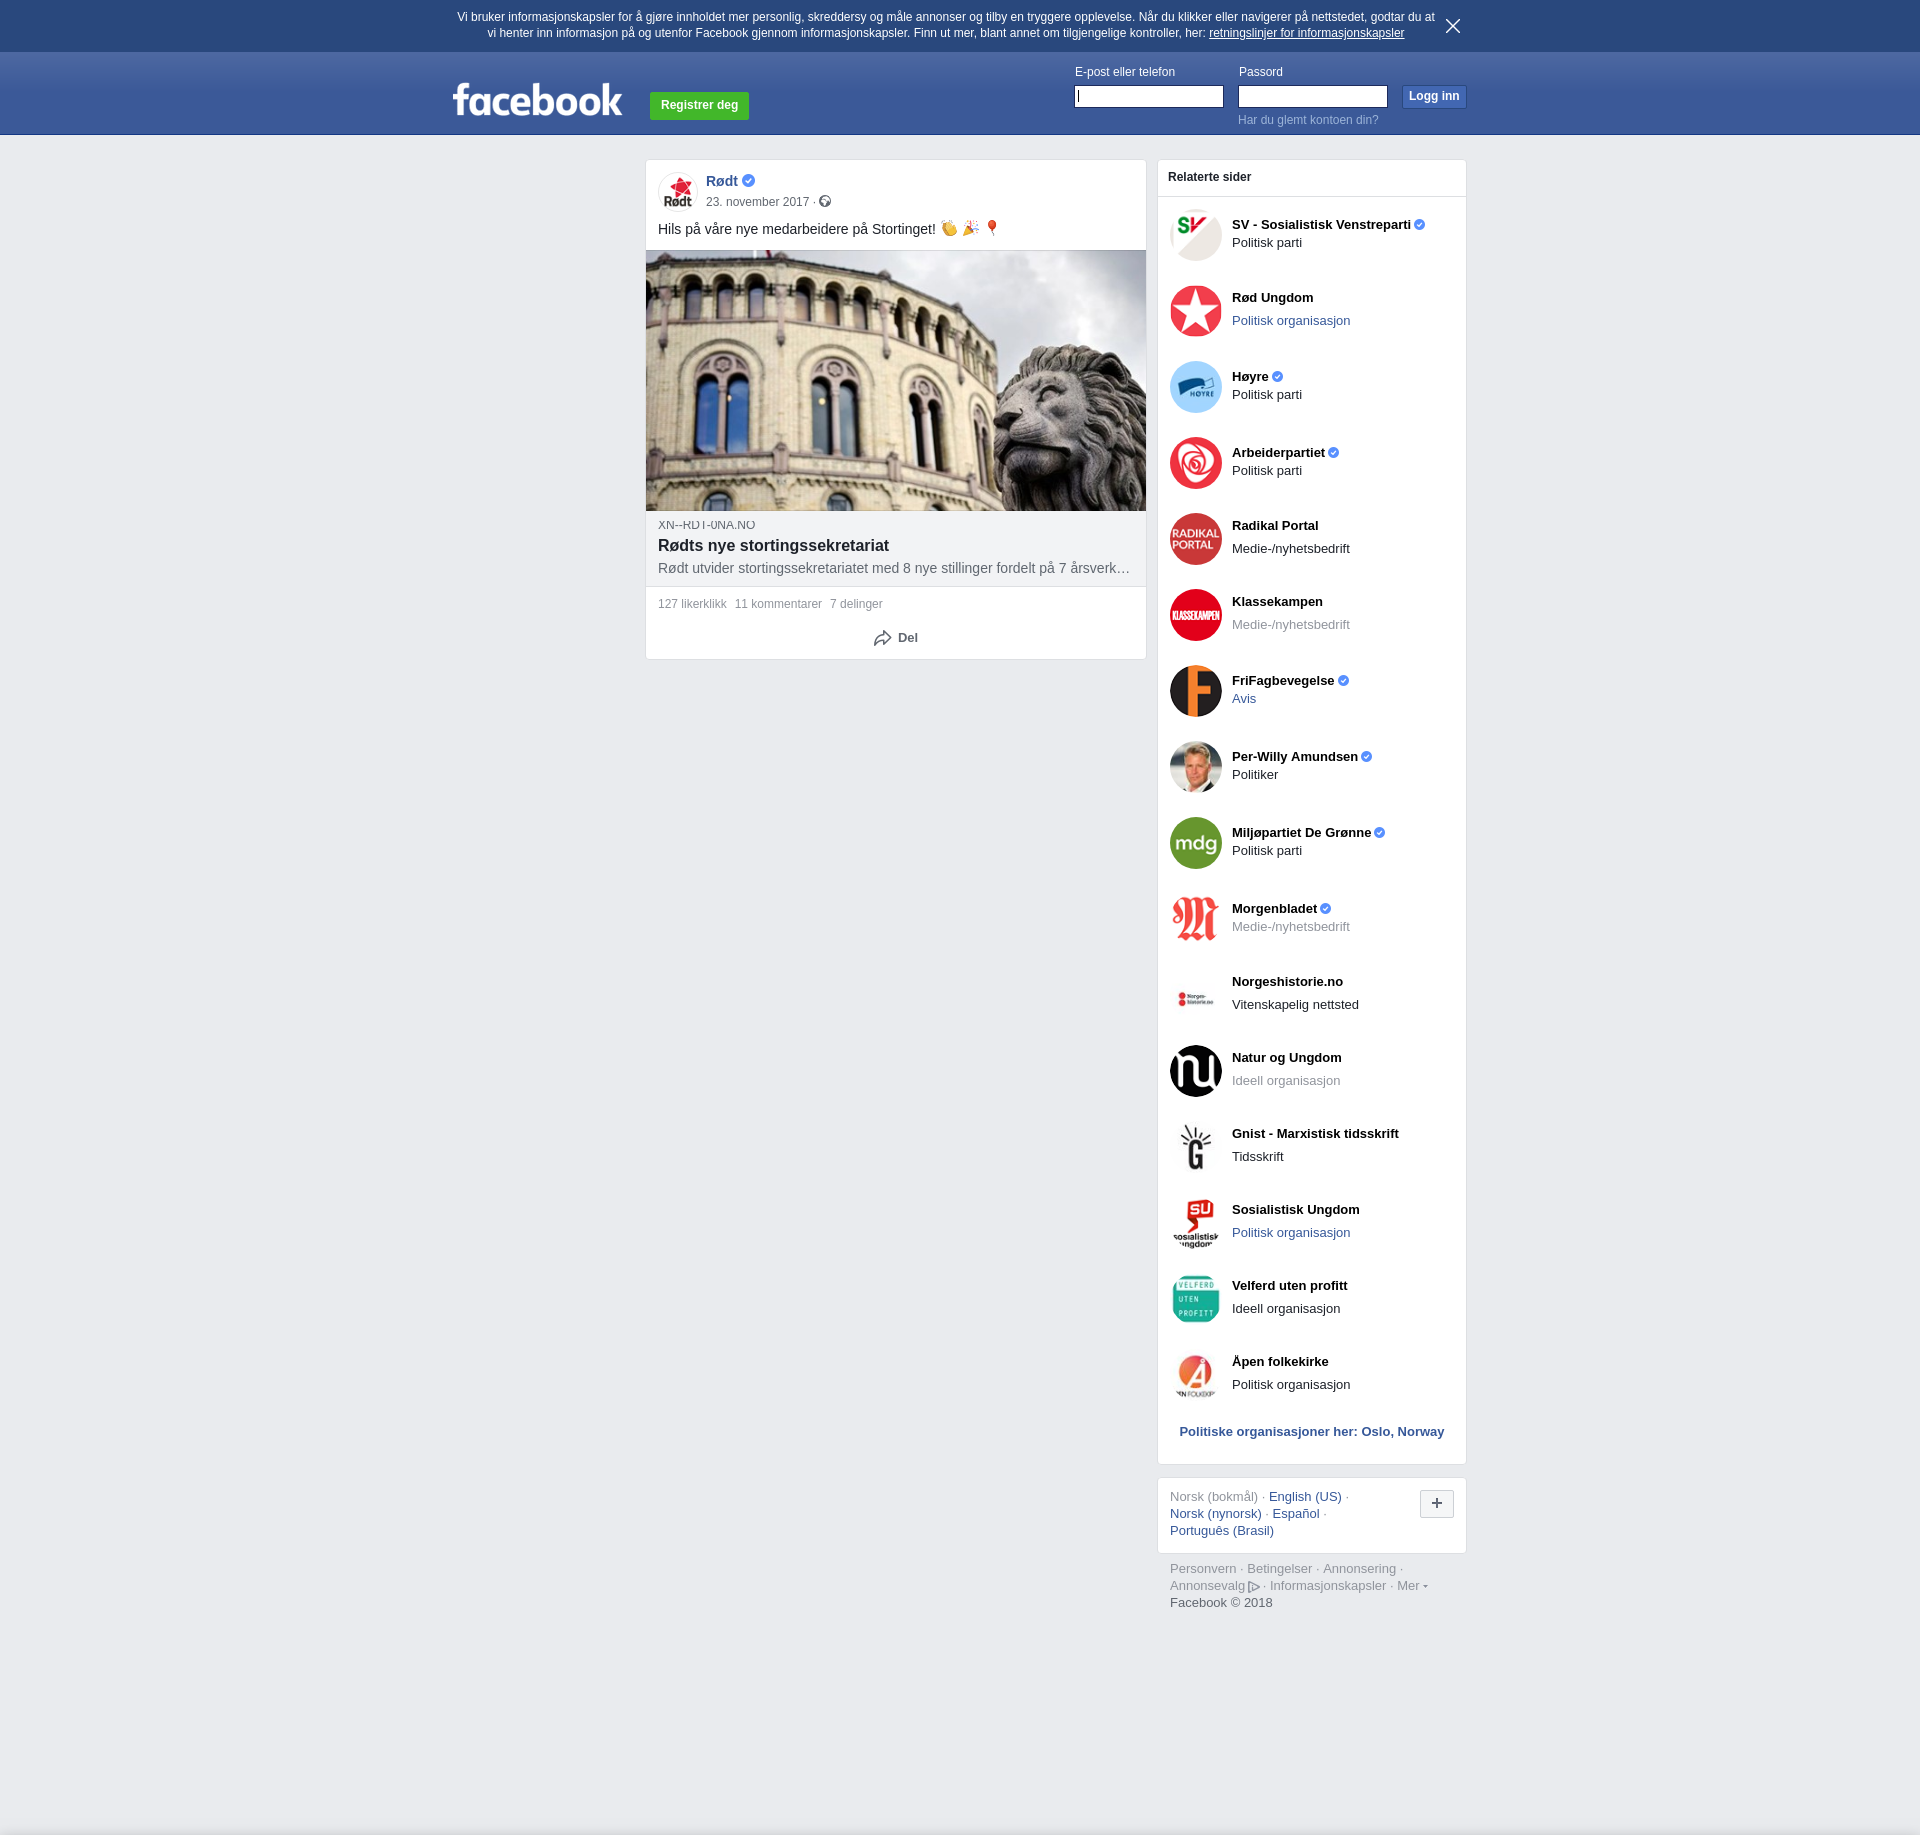Click Avis category under FriFagbevegelse
Screen dimensions: 1920x1835
point(1244,699)
